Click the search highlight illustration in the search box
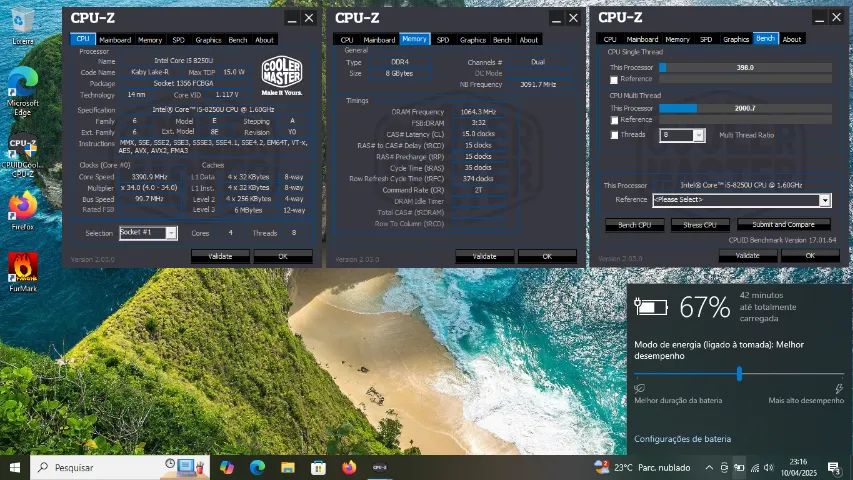853x480 pixels. tap(185, 467)
